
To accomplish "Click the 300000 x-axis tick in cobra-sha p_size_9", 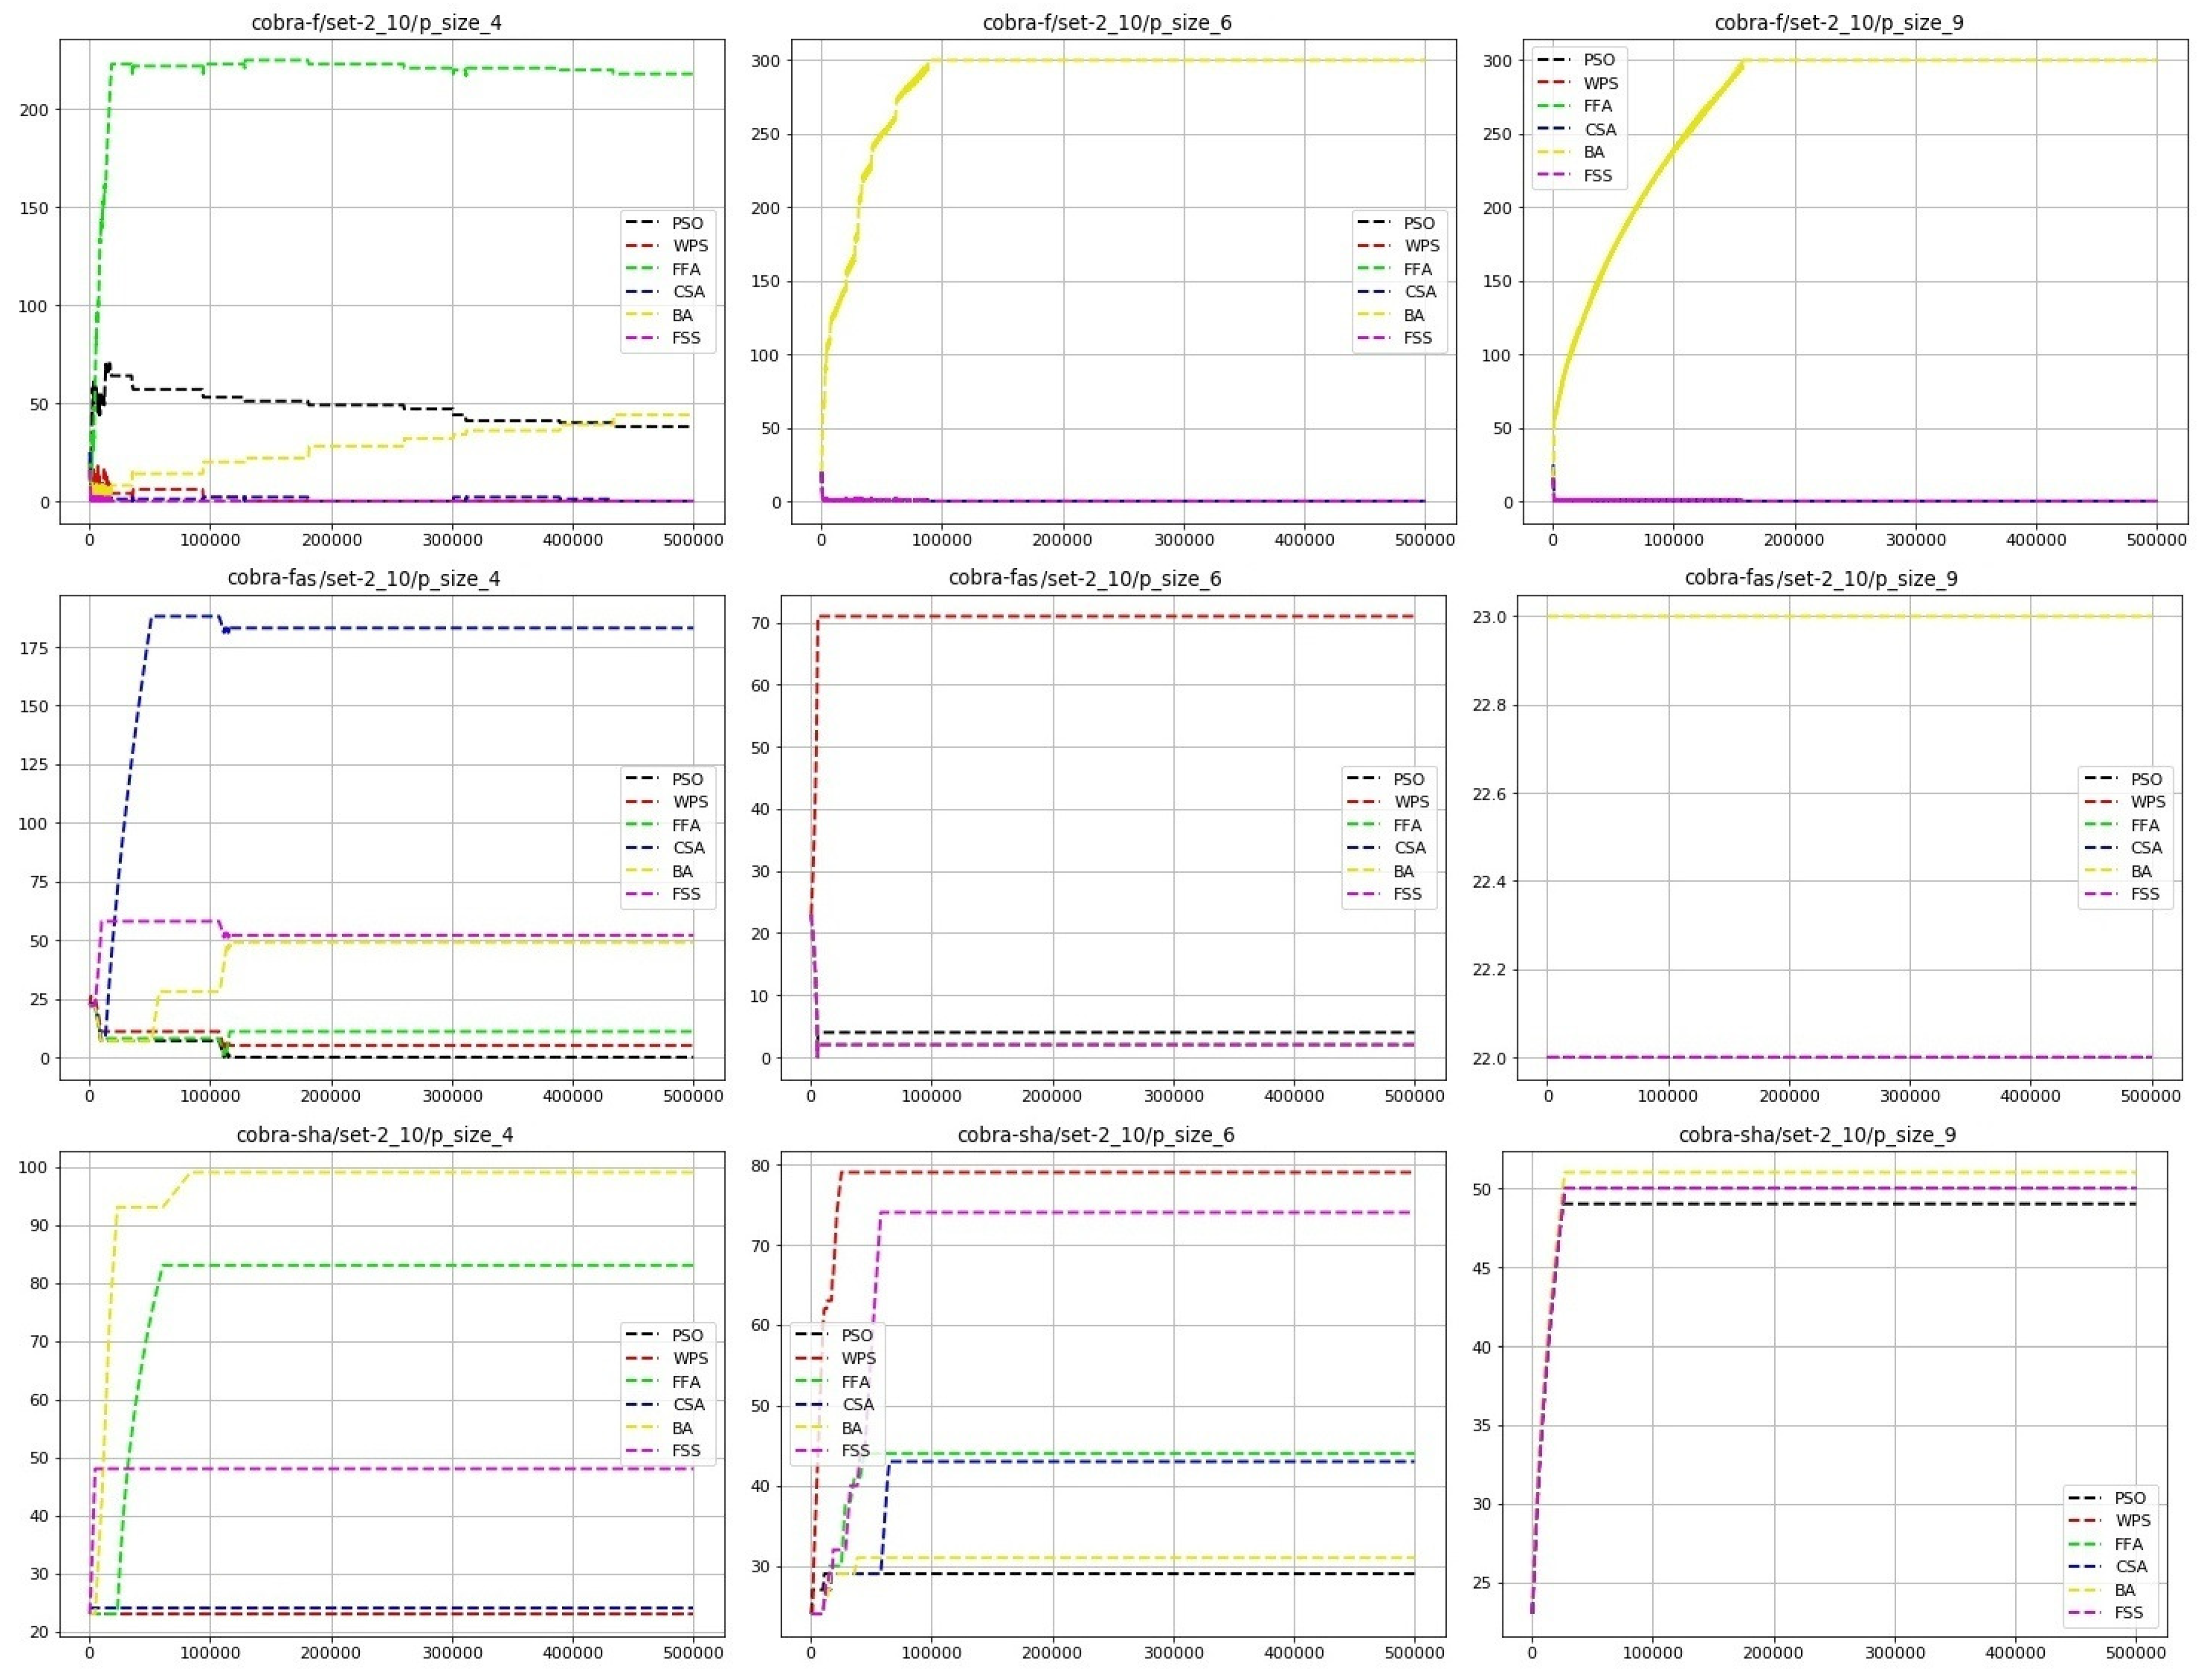I will click(1895, 1652).
